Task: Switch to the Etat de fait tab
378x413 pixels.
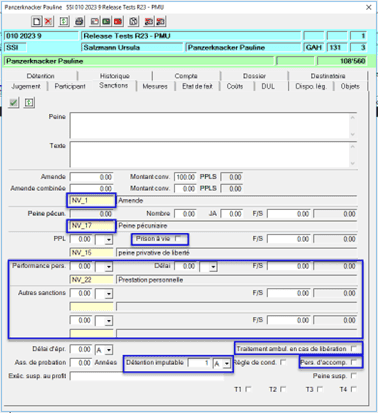Action: pos(197,86)
